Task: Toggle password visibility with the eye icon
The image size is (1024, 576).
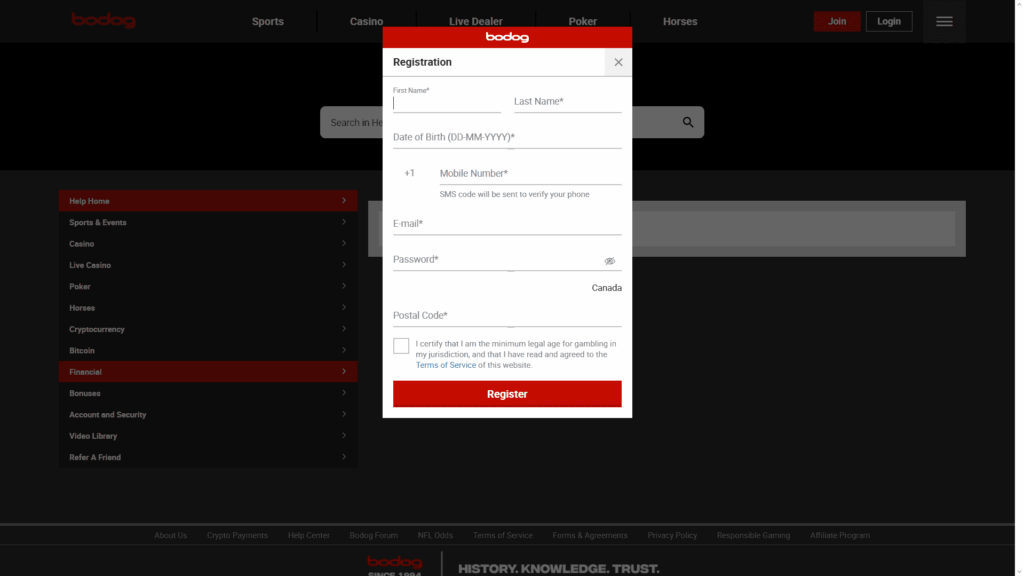Action: pyautogui.click(x=610, y=259)
